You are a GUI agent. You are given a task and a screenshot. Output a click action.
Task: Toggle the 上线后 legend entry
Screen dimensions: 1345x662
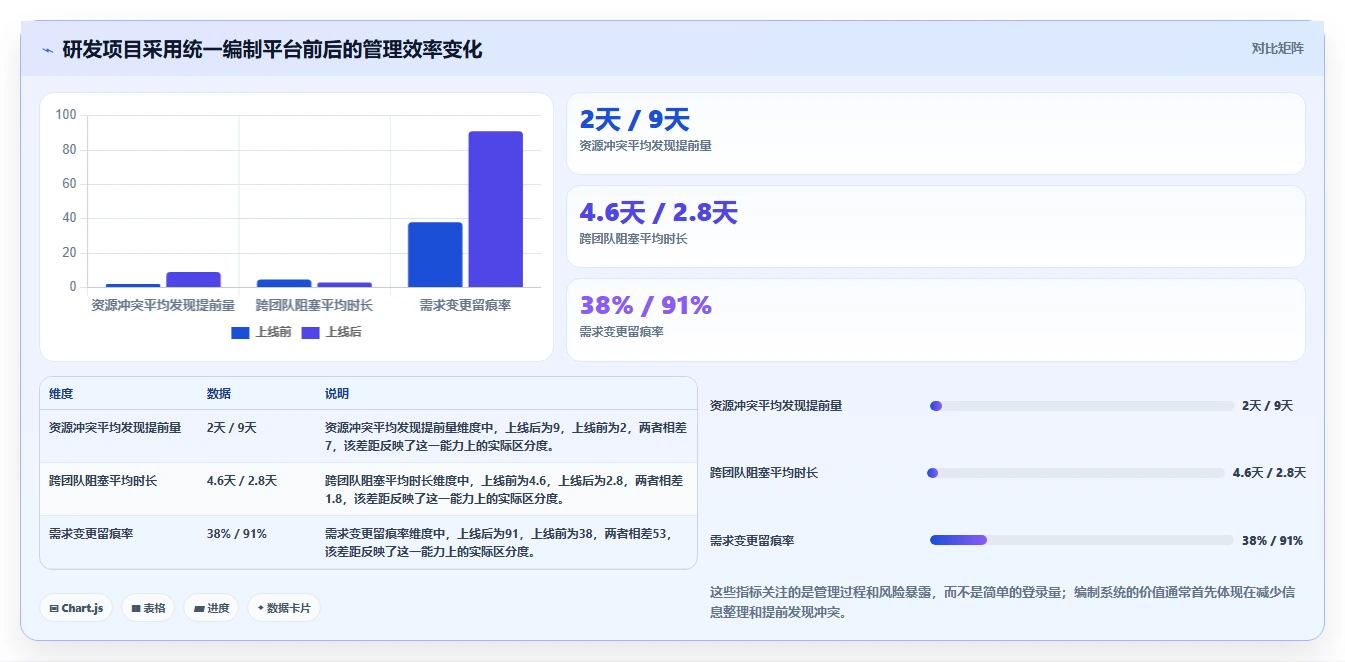pos(331,332)
